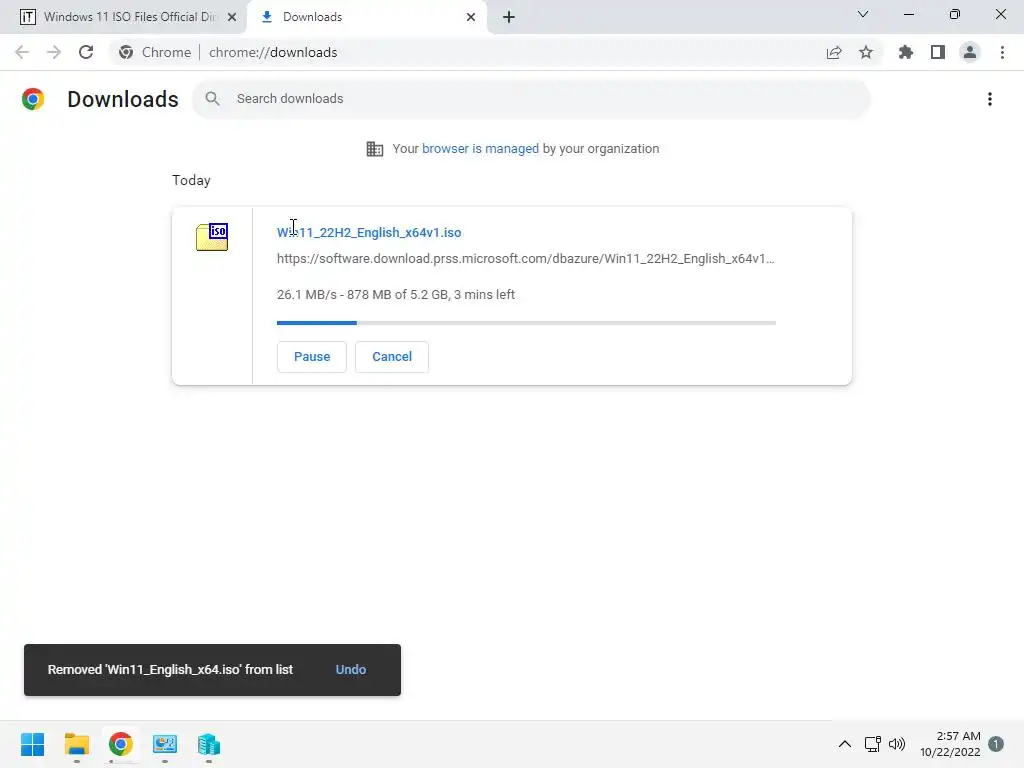Open the new tab plus button
Screen dimensions: 1024x768
509,17
